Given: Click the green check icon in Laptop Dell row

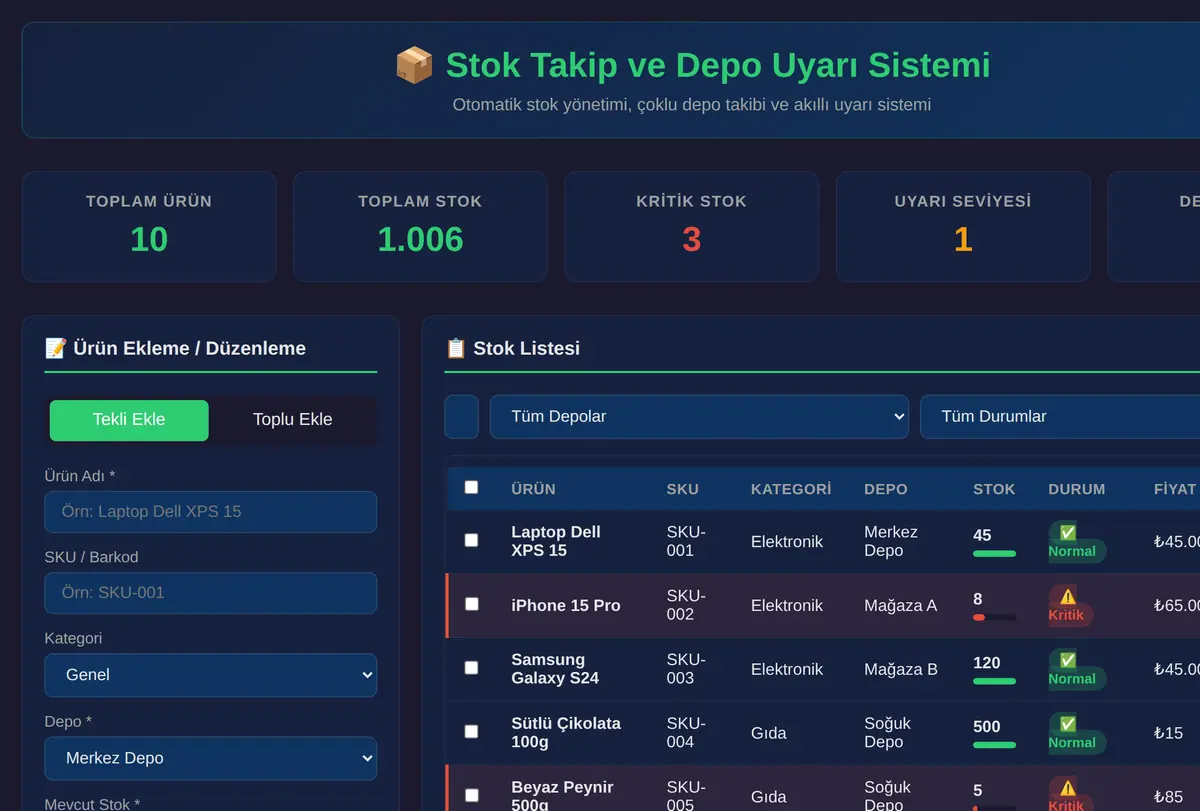Looking at the screenshot, I should pos(1067,533).
